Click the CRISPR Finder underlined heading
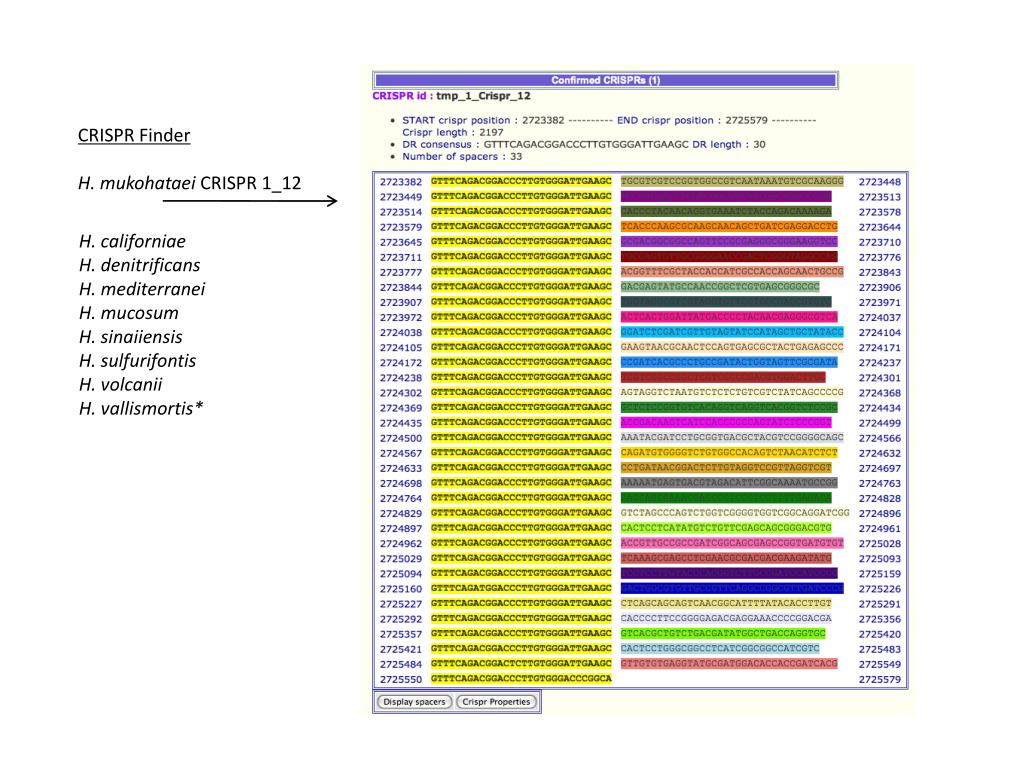Viewport: 1024px width, 768px height. point(134,136)
